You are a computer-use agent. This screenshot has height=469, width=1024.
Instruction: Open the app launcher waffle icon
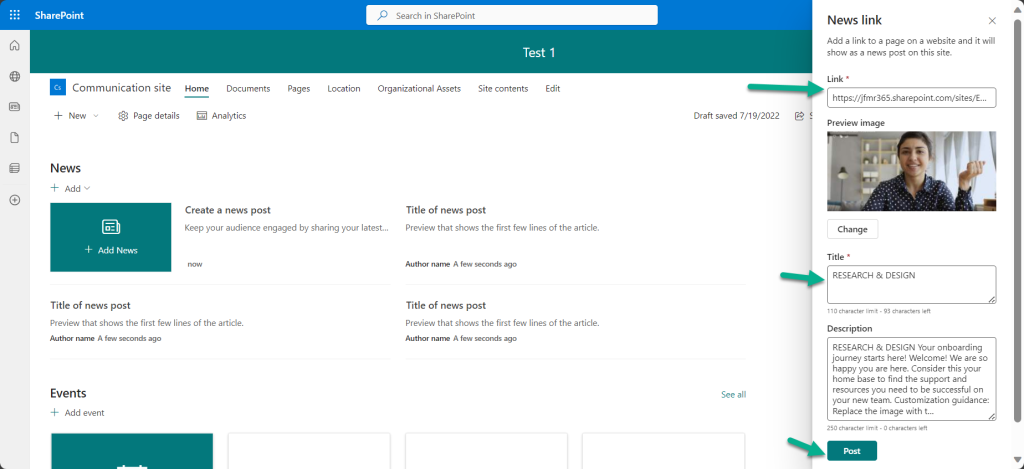(x=14, y=15)
